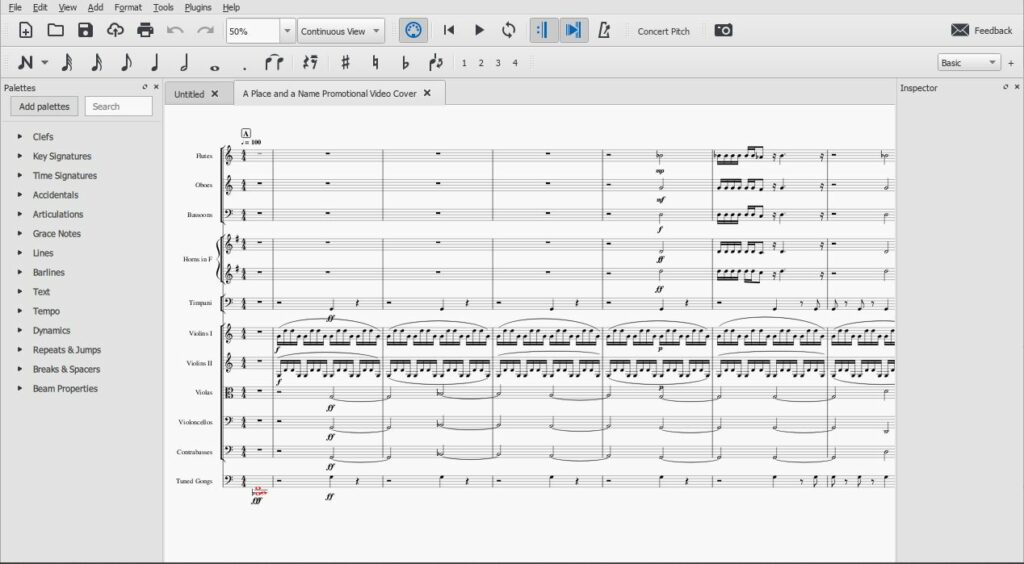Undo the last action
Screen dimensions: 1024x564
175,31
